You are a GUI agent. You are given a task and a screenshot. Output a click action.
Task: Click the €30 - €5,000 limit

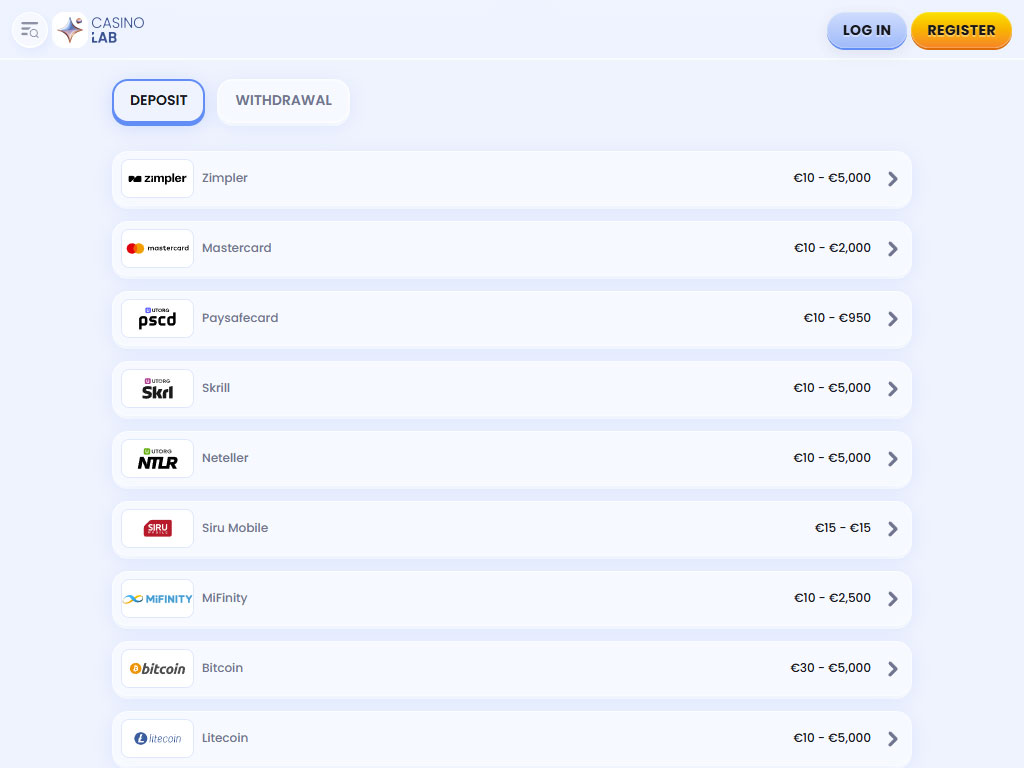[x=830, y=667]
